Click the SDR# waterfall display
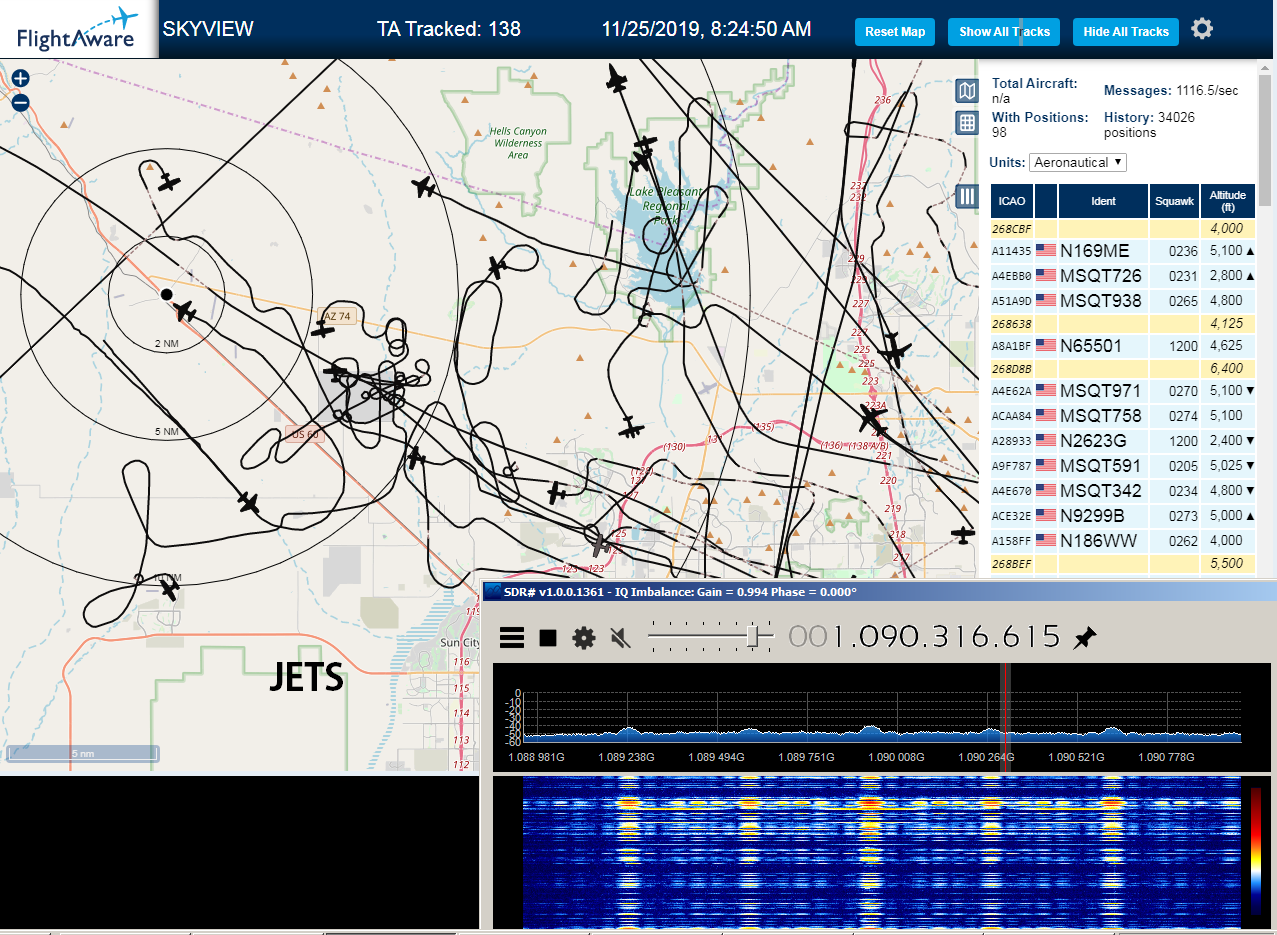Screen dimensions: 1277x935 (880, 851)
